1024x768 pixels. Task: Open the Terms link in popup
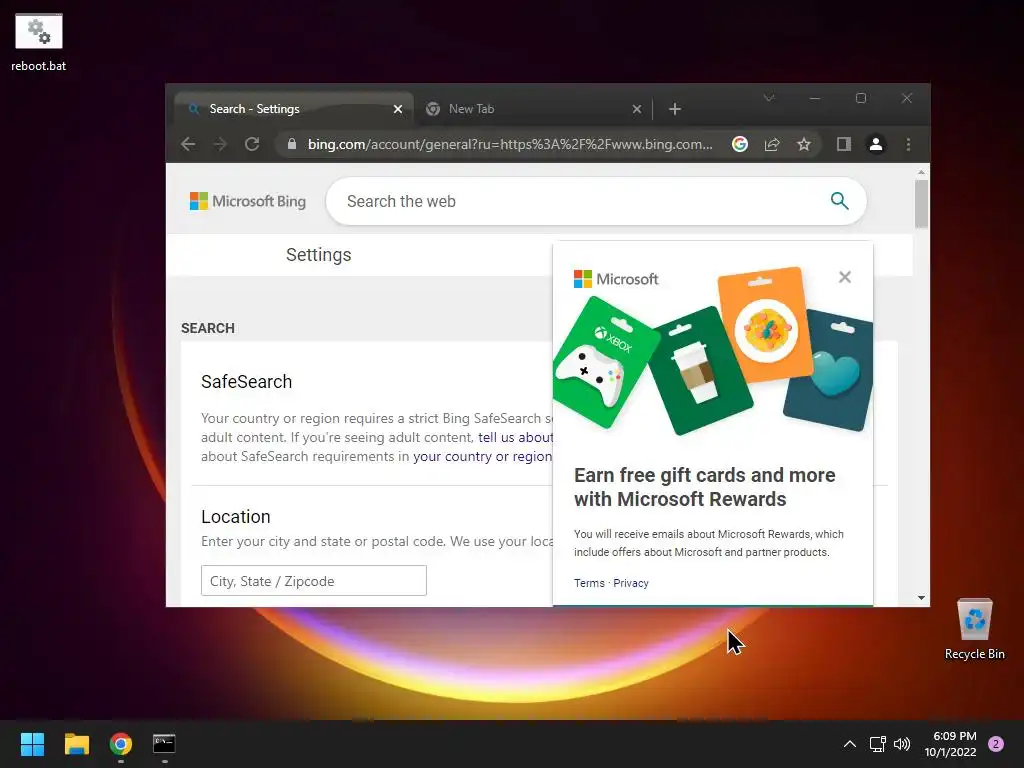coord(589,583)
